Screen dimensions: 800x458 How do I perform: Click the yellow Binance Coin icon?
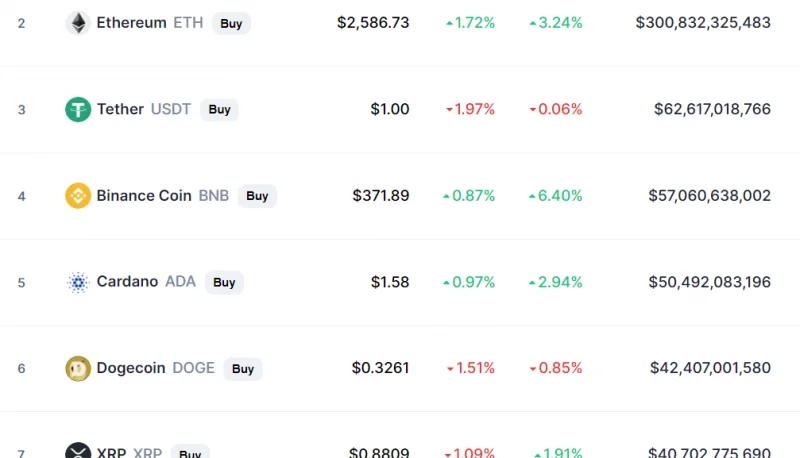(78, 196)
